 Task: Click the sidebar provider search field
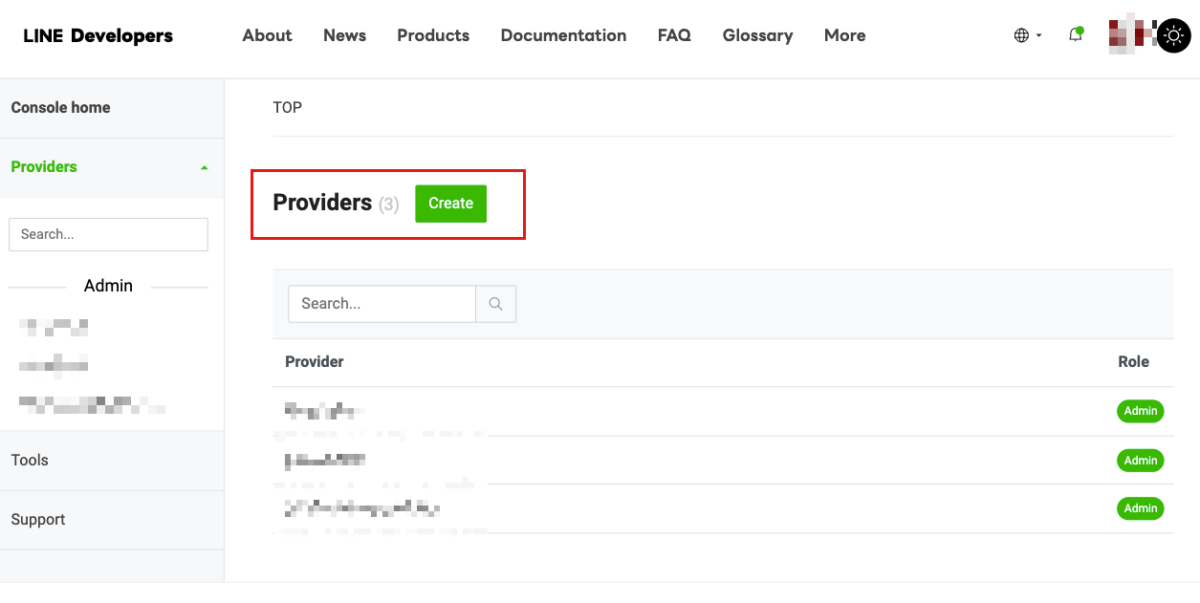108,234
